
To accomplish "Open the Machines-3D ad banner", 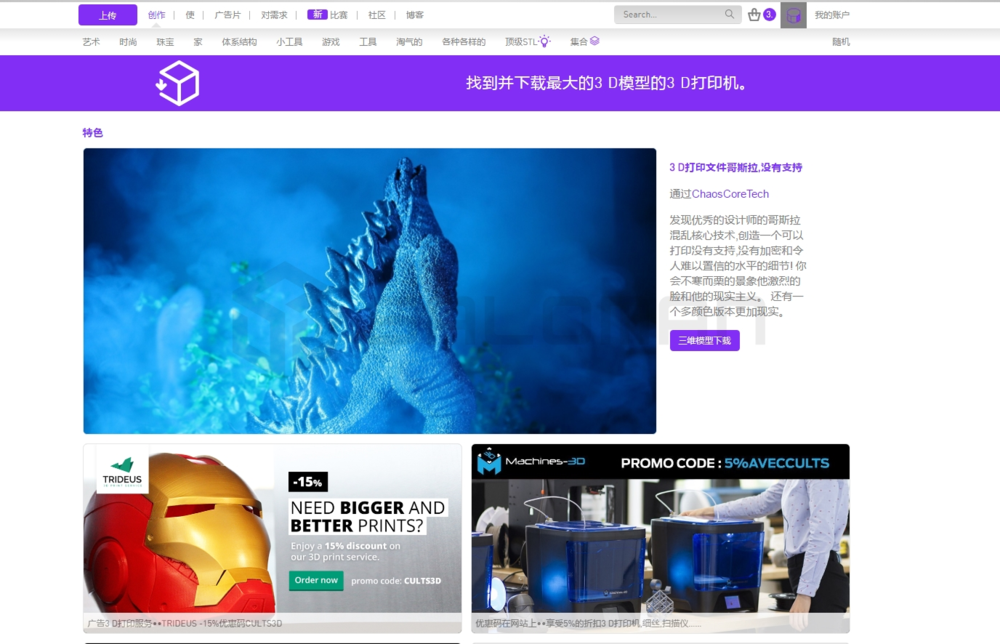I will (x=661, y=539).
